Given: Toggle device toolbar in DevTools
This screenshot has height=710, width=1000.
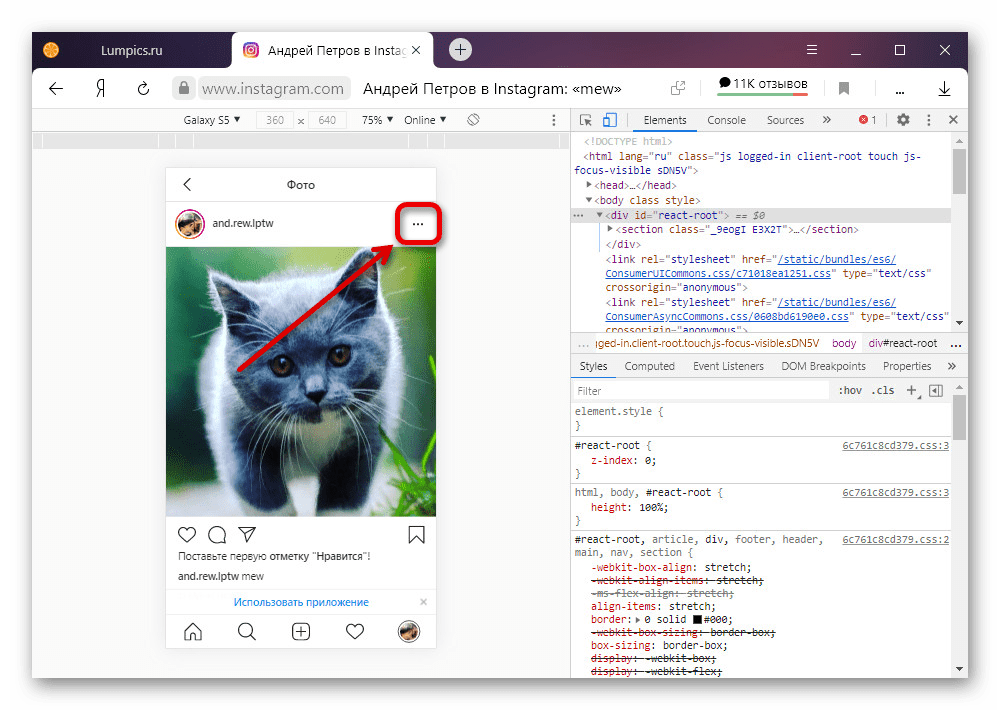Looking at the screenshot, I should point(610,120).
